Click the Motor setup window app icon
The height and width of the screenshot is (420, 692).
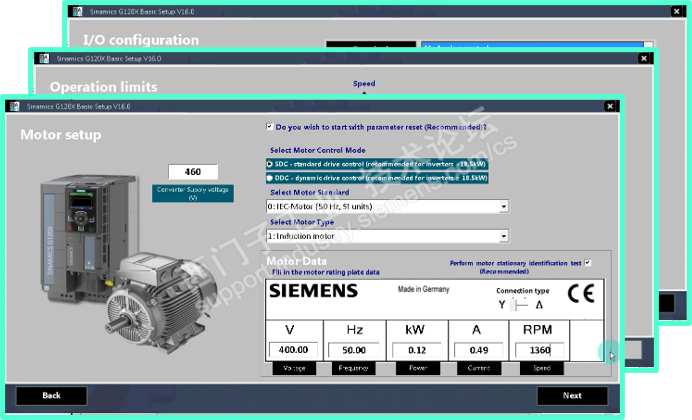pos(15,106)
